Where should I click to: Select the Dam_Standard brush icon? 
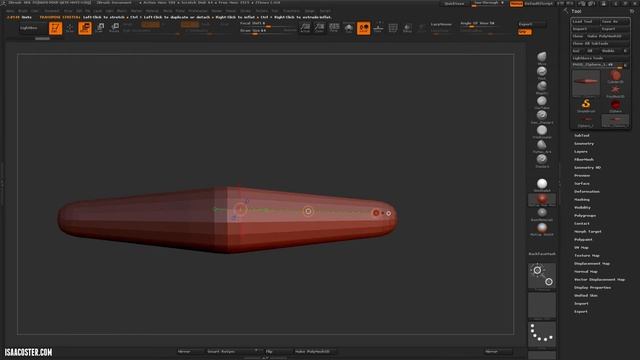[x=542, y=117]
